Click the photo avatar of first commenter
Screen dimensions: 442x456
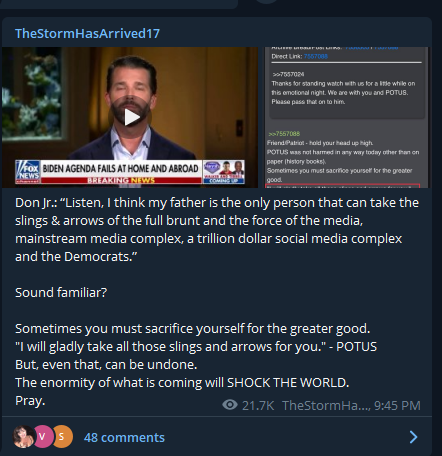pyautogui.click(x=23, y=437)
